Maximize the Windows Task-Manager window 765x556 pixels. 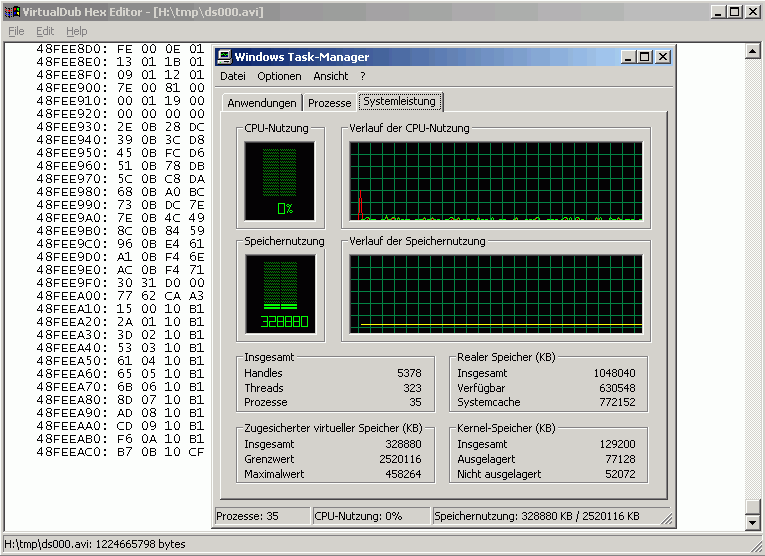point(645,57)
